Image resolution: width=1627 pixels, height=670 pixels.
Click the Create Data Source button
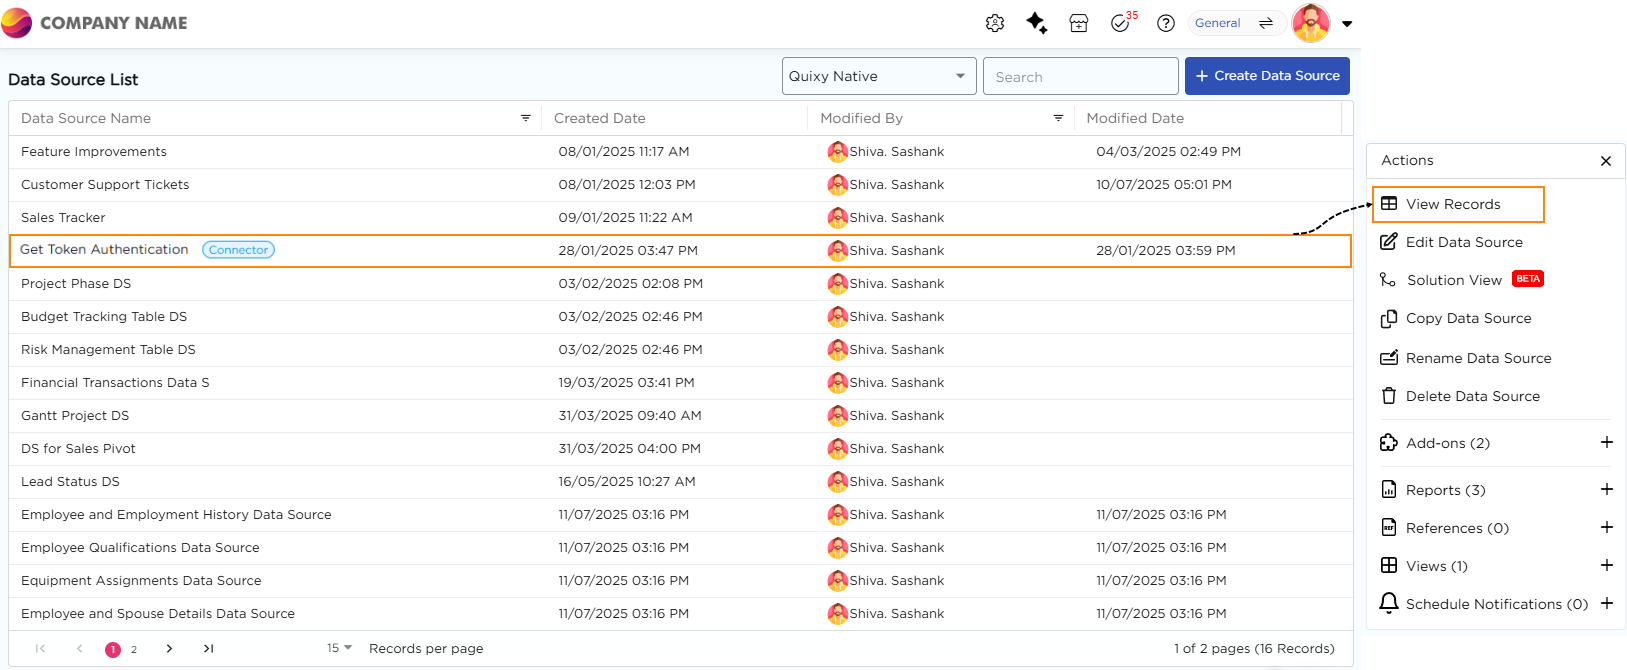tap(1266, 76)
